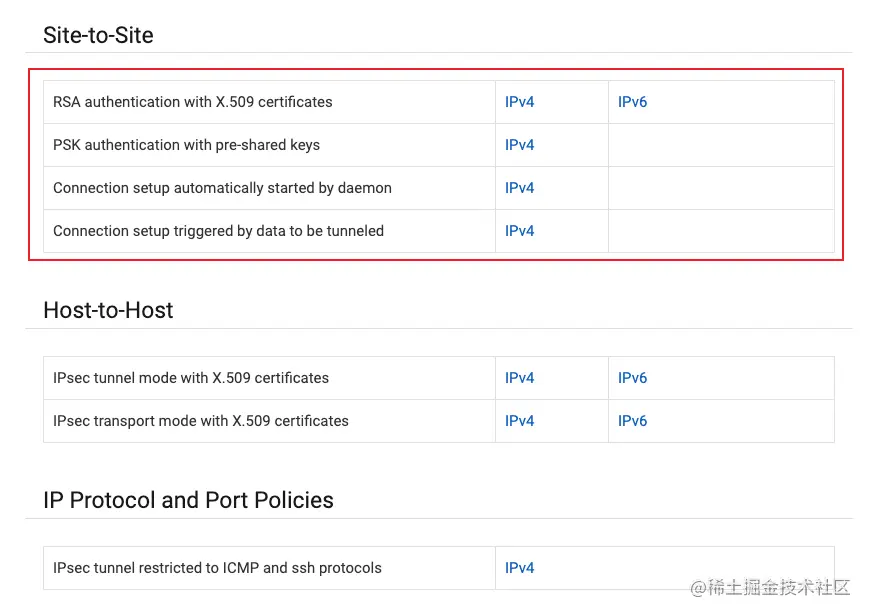Click the IPsec tunnel mode with X.509 certificates text
Screen dimensions: 869x616
pos(190,378)
